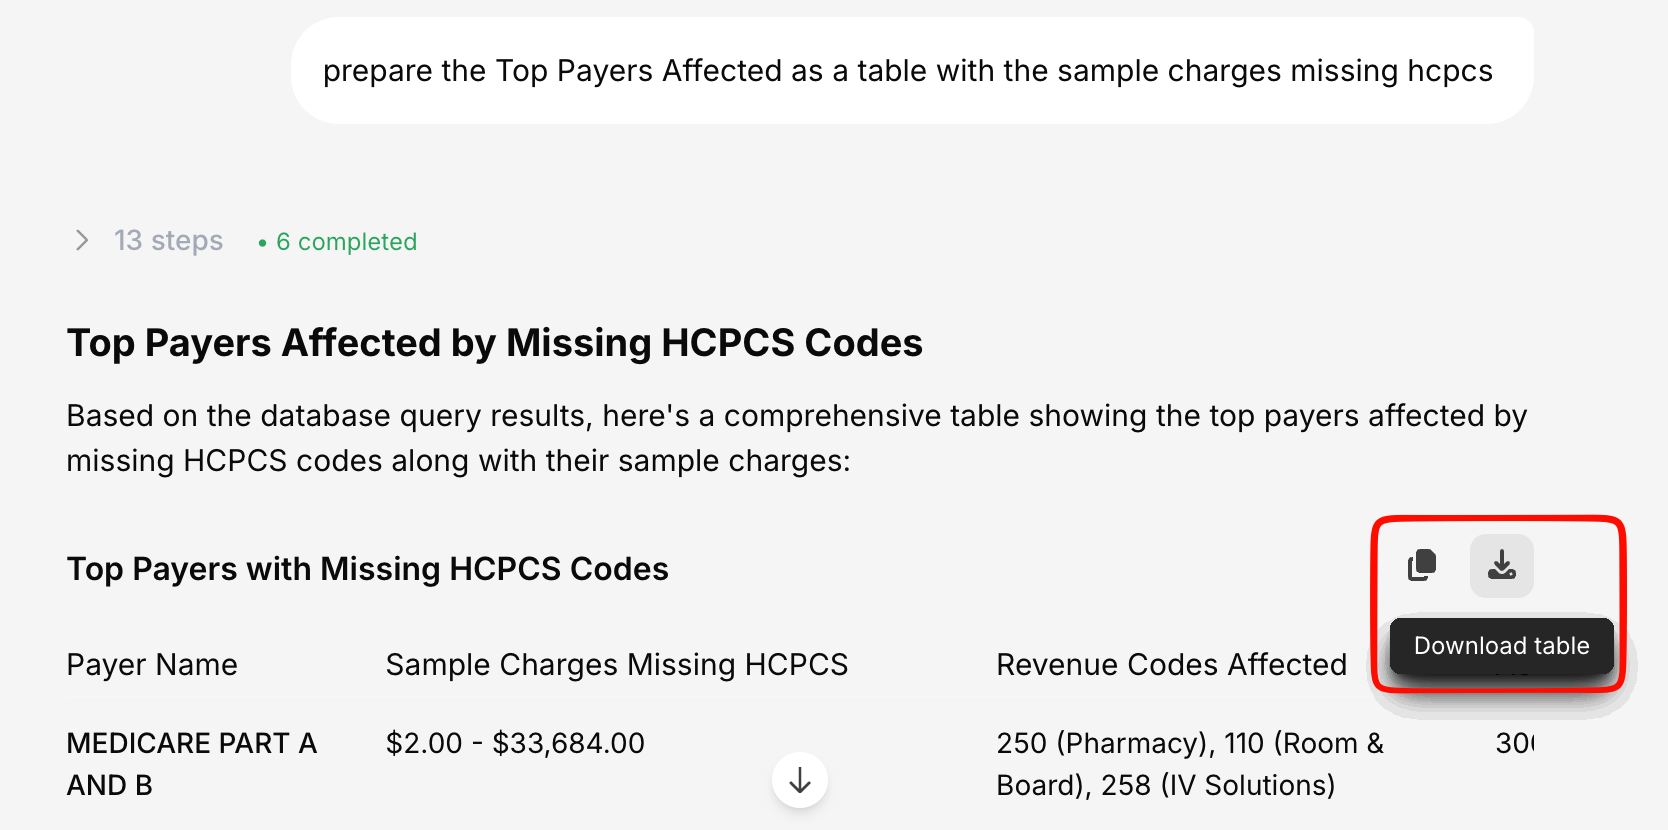The width and height of the screenshot is (1668, 830).
Task: Click the 250 (Pharmacy) revenue codes cell
Action: 1189,764
